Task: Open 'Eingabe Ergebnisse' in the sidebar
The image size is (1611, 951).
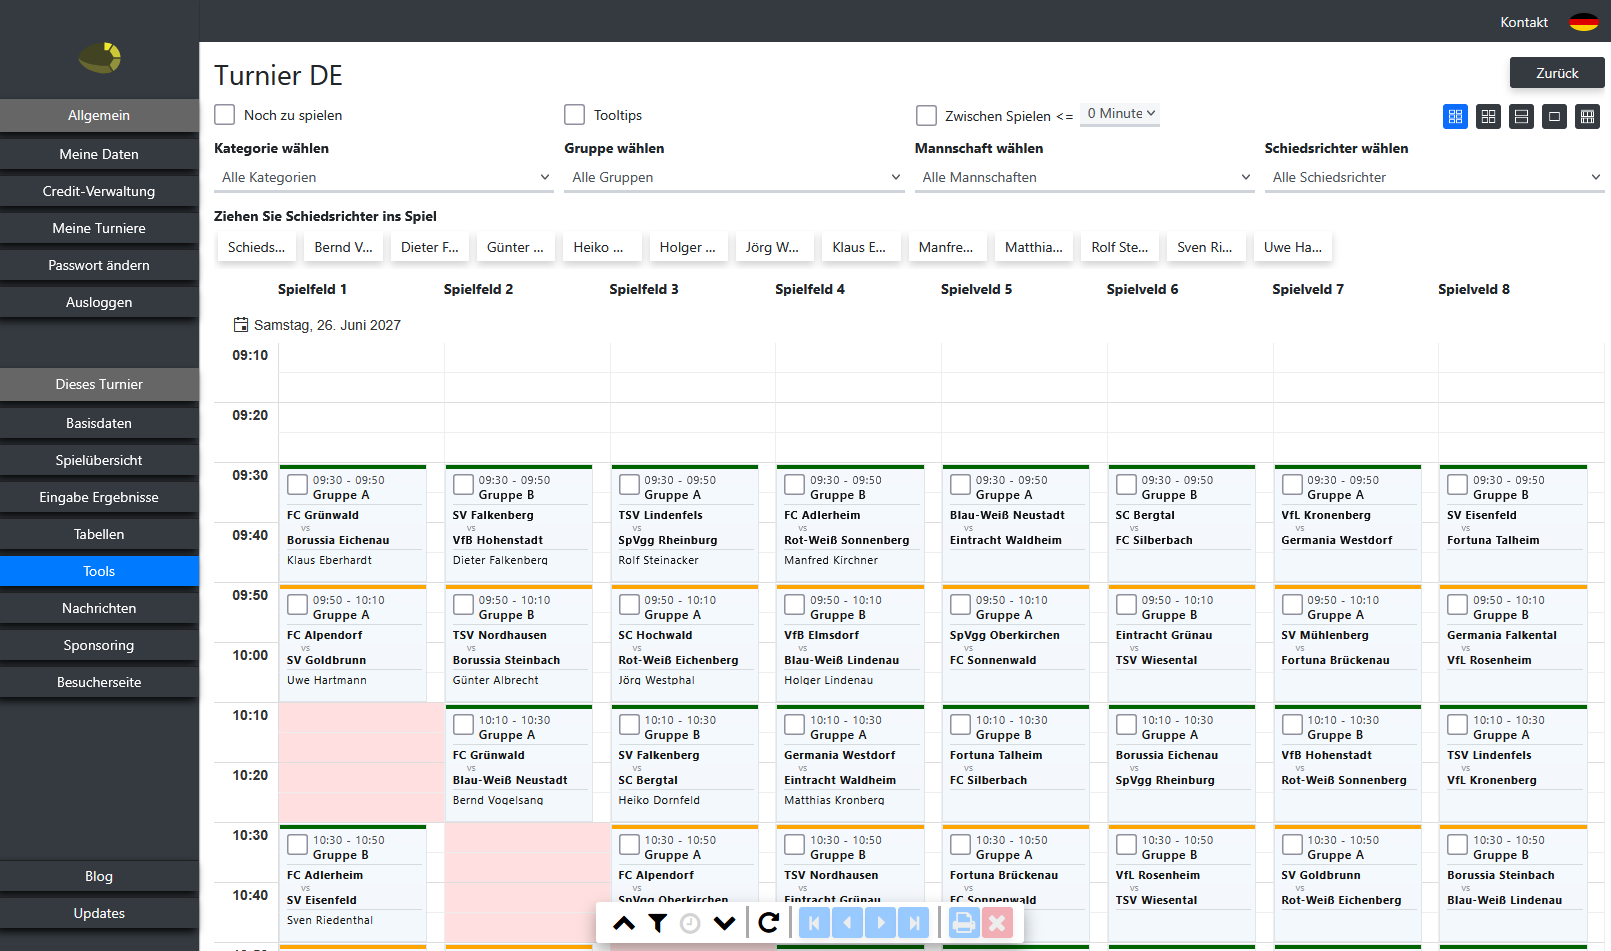Action: 99,497
